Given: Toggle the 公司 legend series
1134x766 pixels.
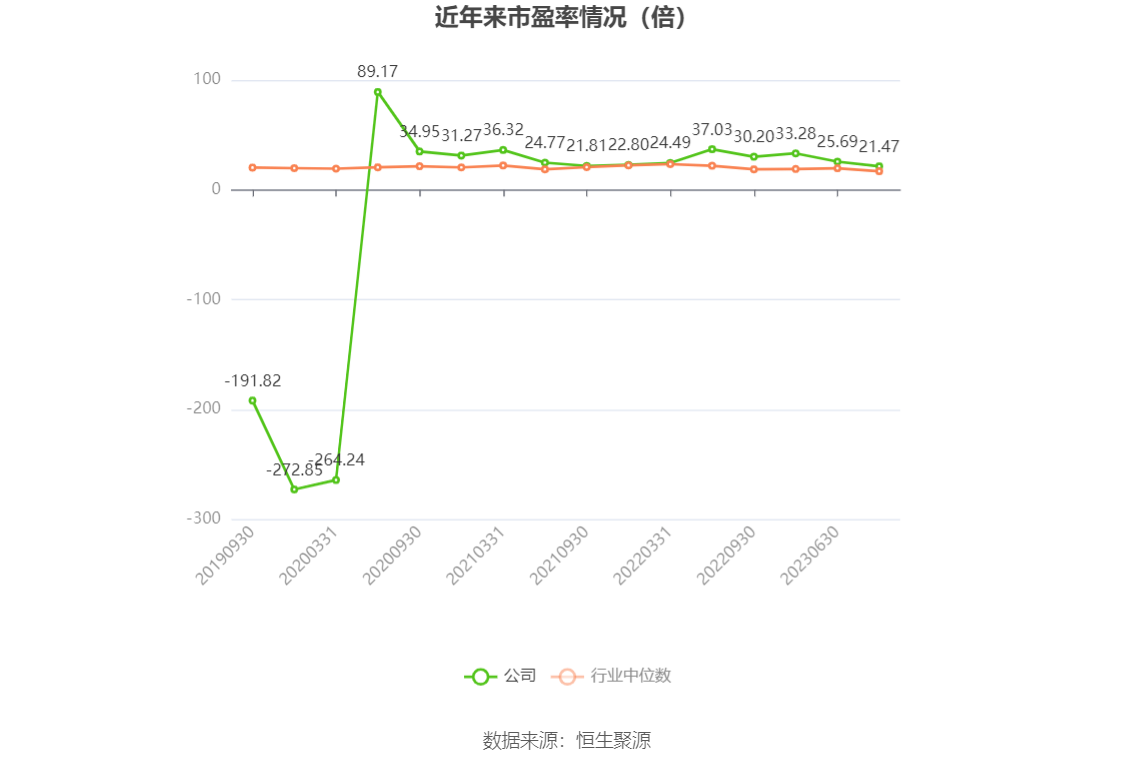Looking at the screenshot, I should click(x=500, y=676).
